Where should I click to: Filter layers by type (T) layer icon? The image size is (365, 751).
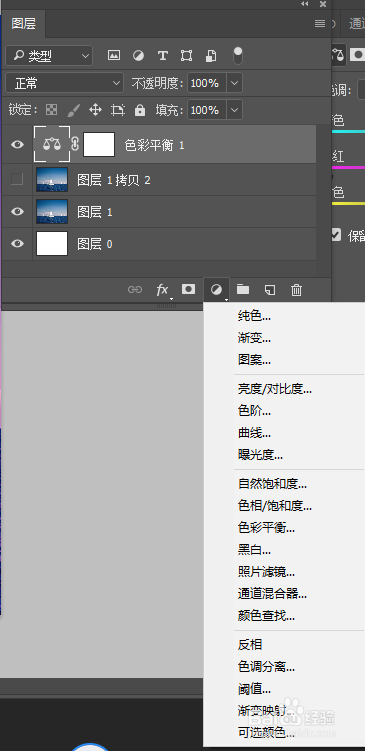click(x=163, y=56)
